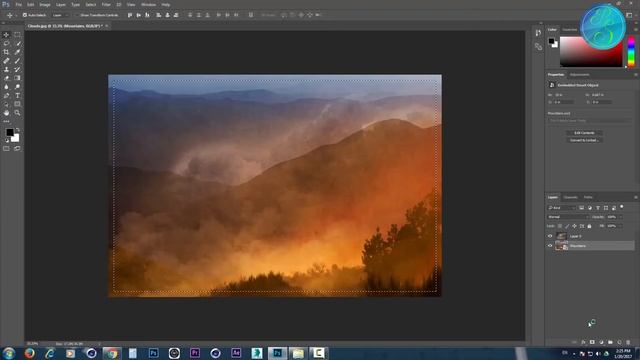Select the Horizontal Type tool
This screenshot has width=640, height=360.
pyautogui.click(x=17, y=96)
